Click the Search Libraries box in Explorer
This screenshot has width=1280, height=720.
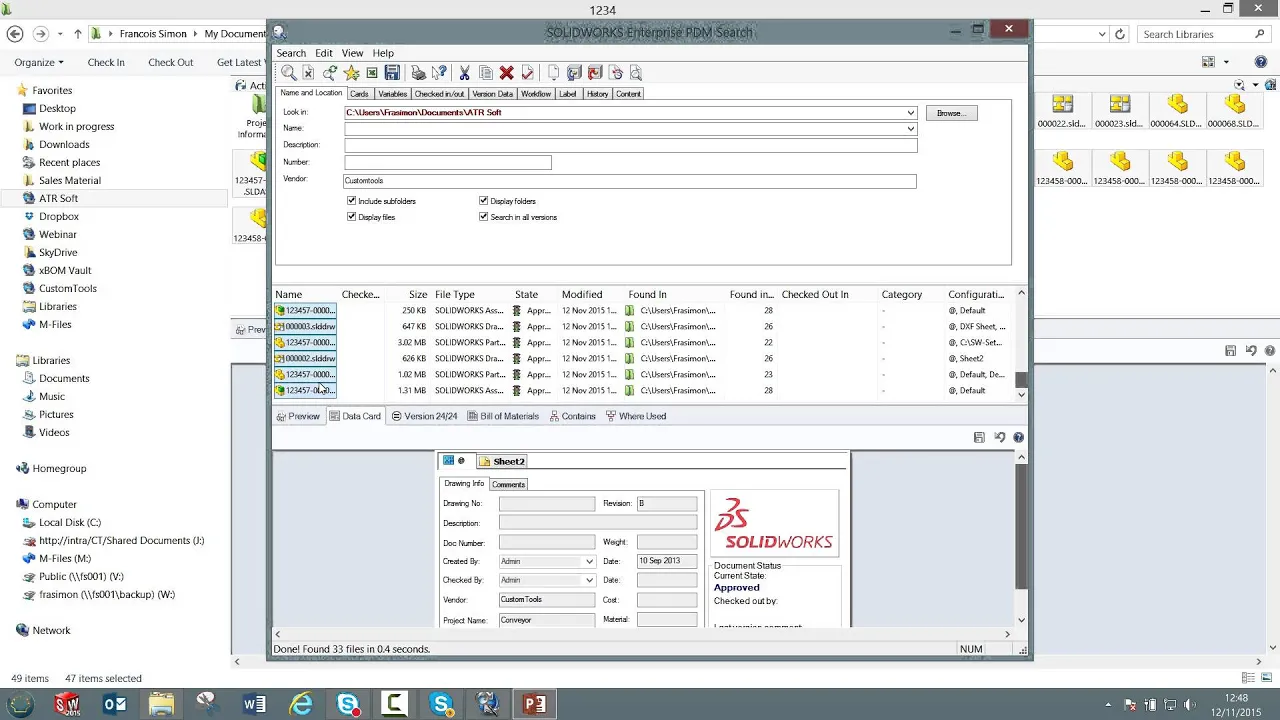(x=1205, y=34)
